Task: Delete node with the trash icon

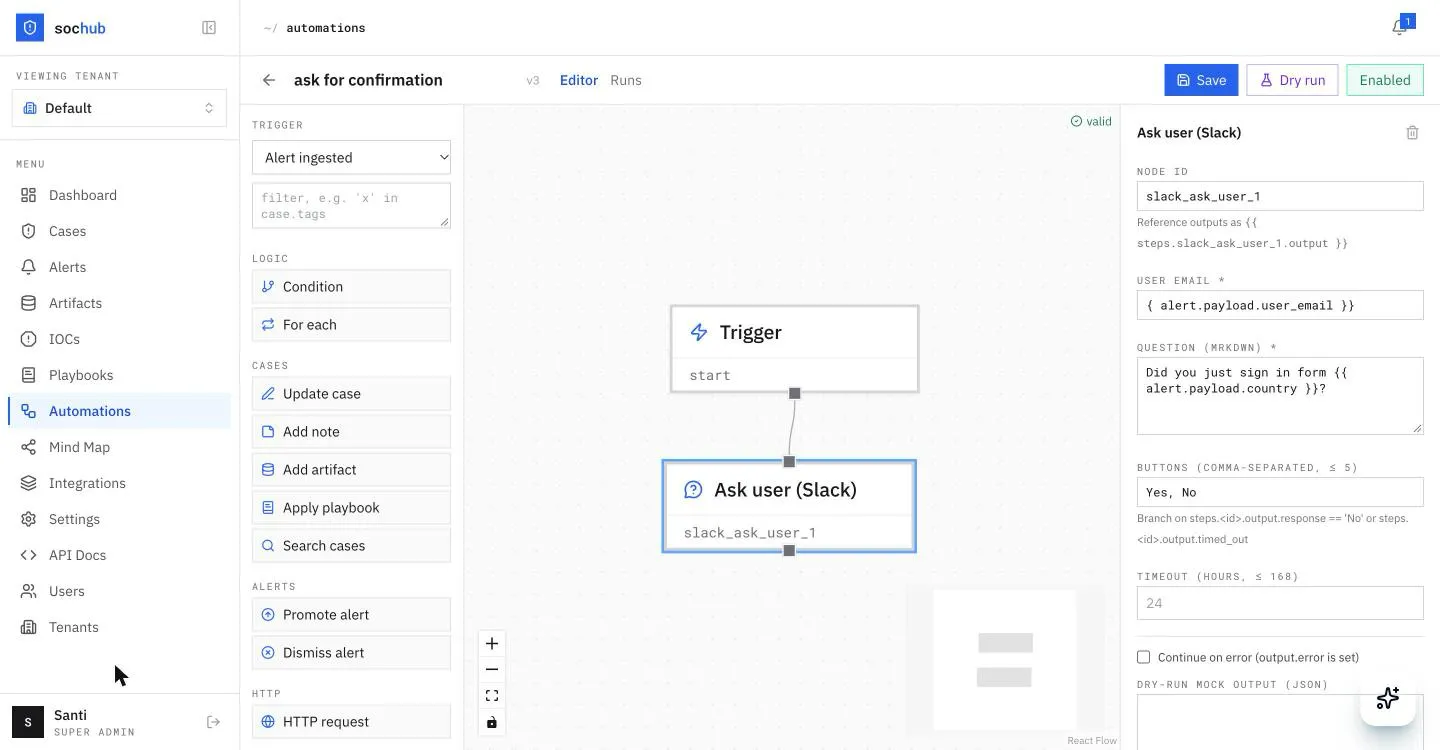Action: pos(1412,132)
